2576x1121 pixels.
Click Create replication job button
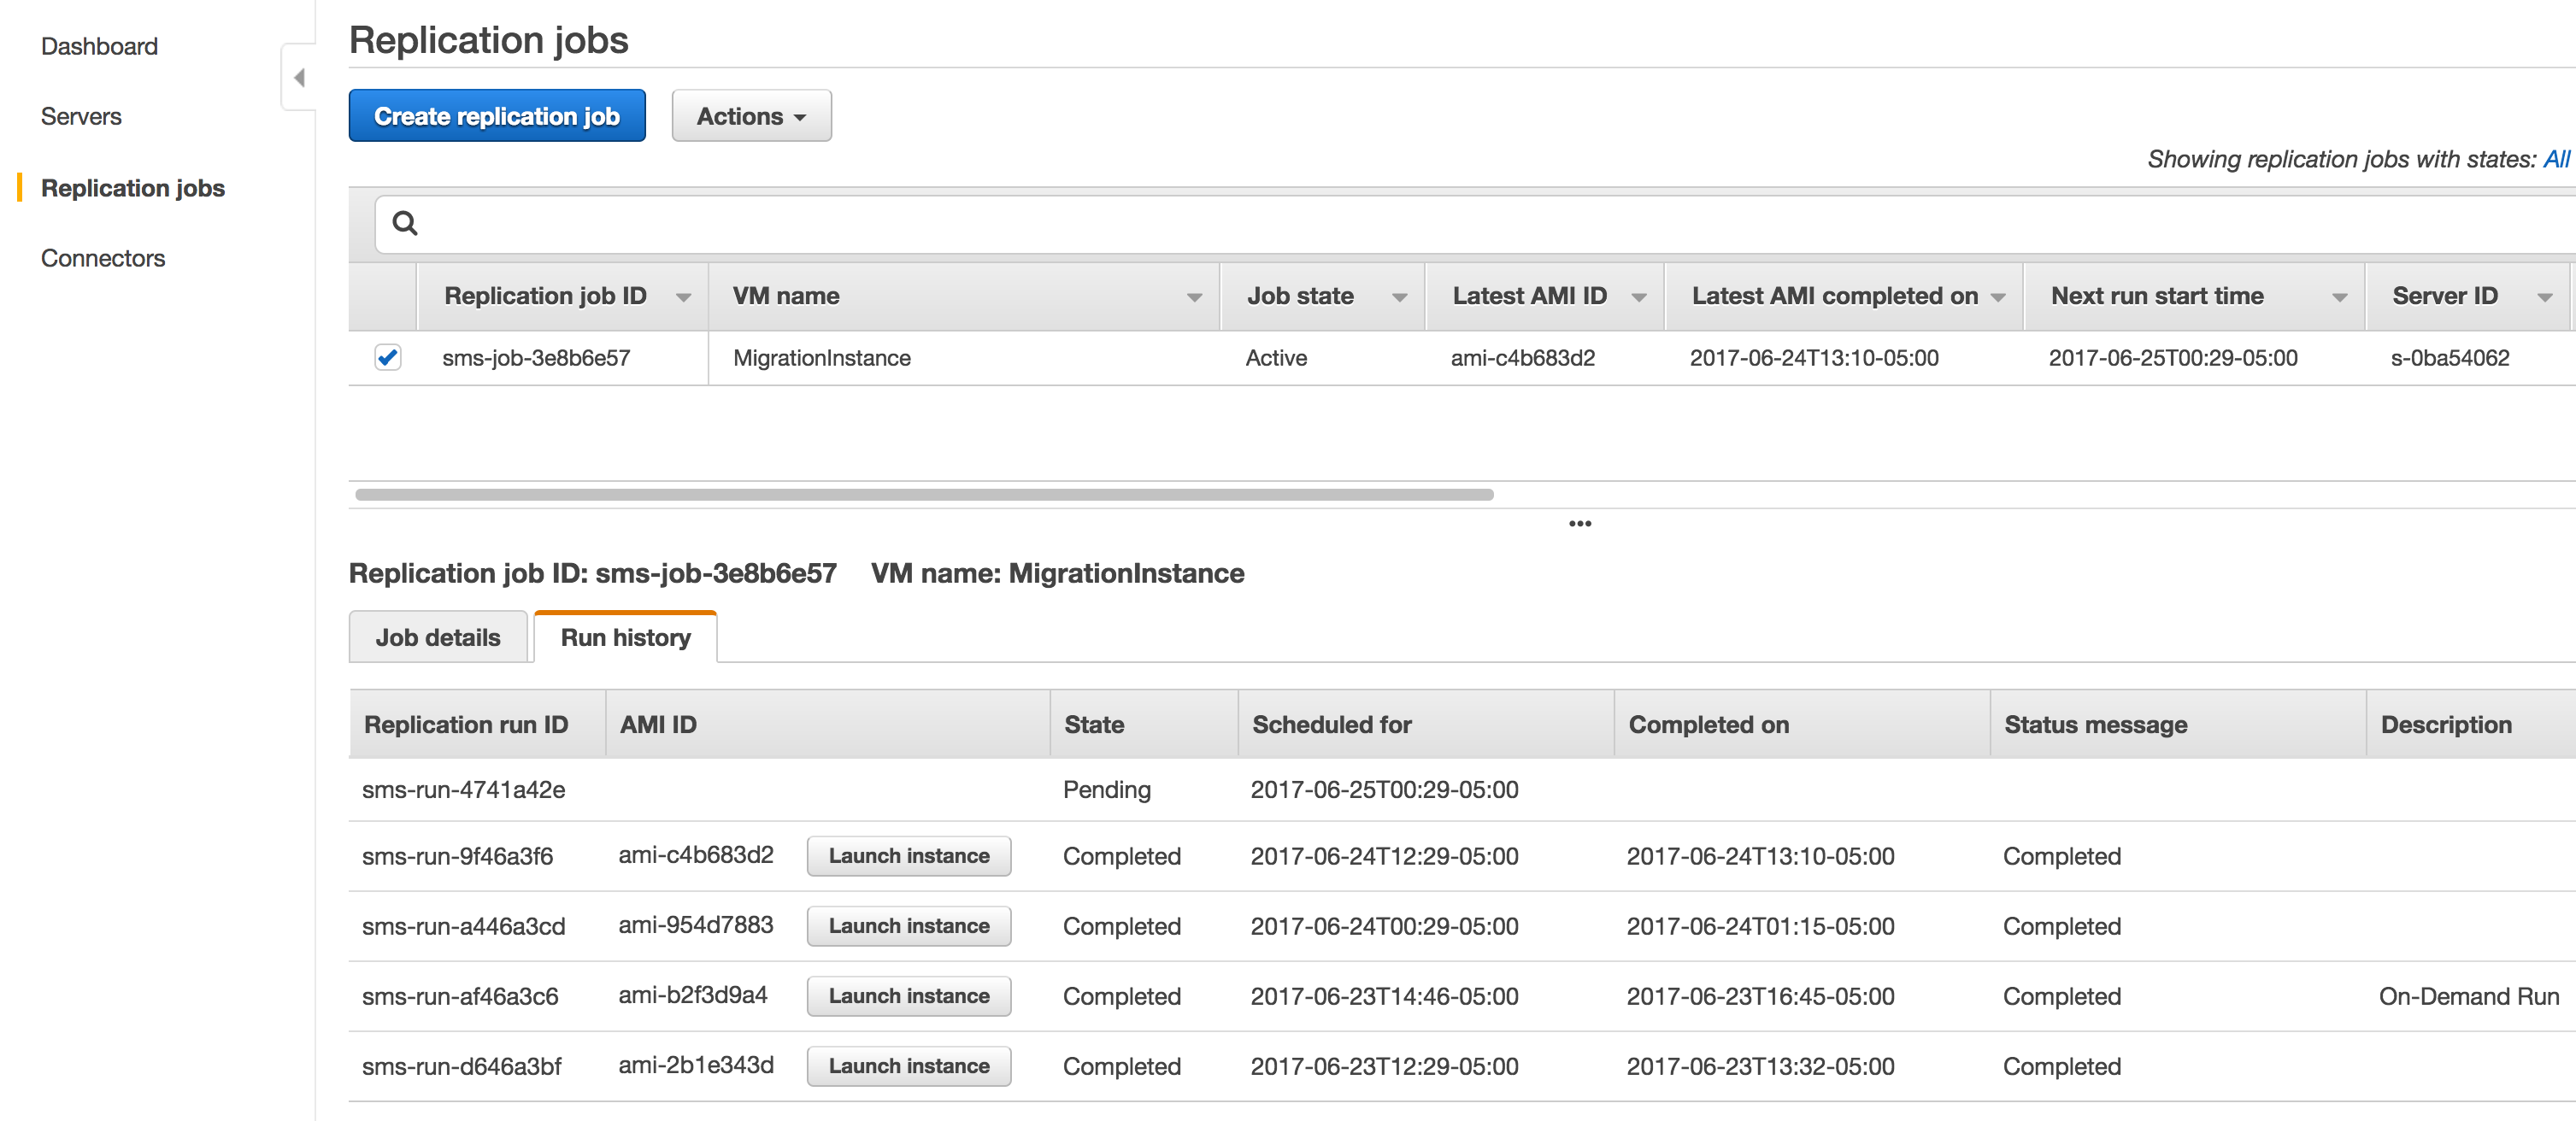pyautogui.click(x=497, y=116)
